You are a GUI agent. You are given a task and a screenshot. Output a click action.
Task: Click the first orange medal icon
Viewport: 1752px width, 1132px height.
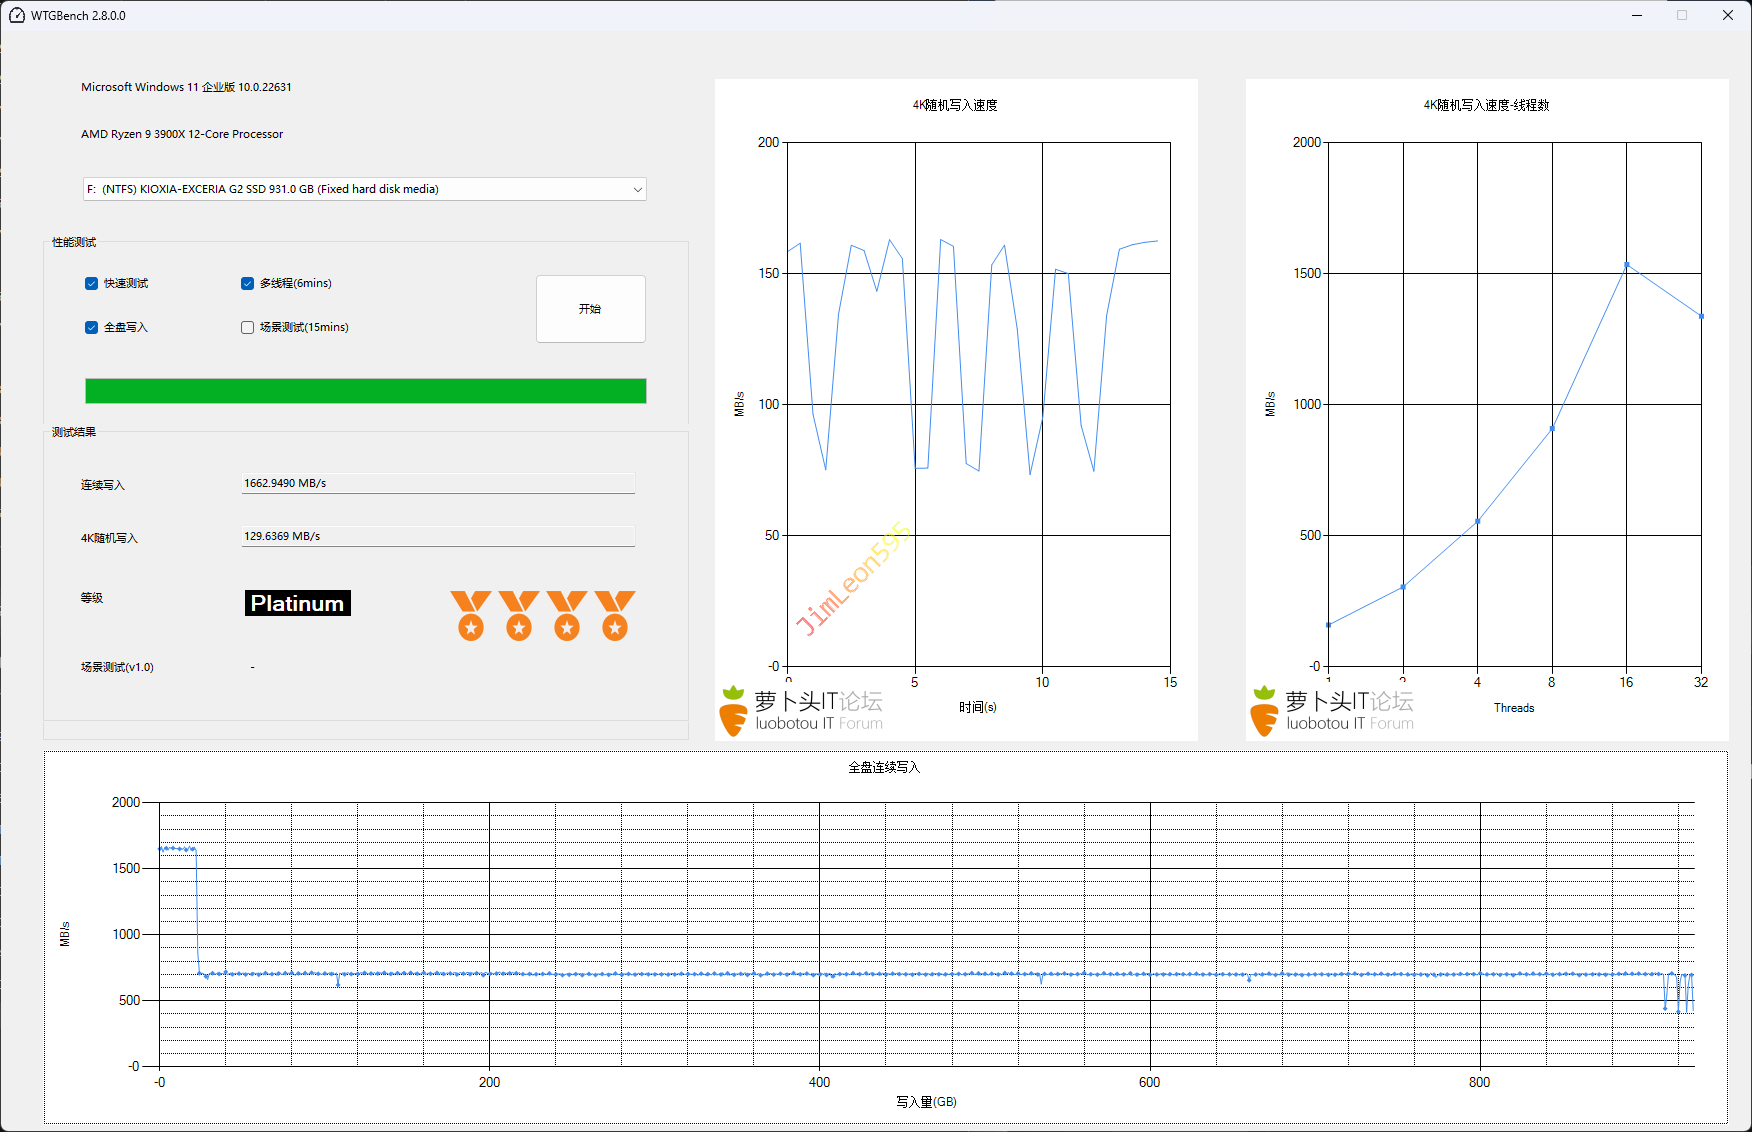pyautogui.click(x=471, y=615)
